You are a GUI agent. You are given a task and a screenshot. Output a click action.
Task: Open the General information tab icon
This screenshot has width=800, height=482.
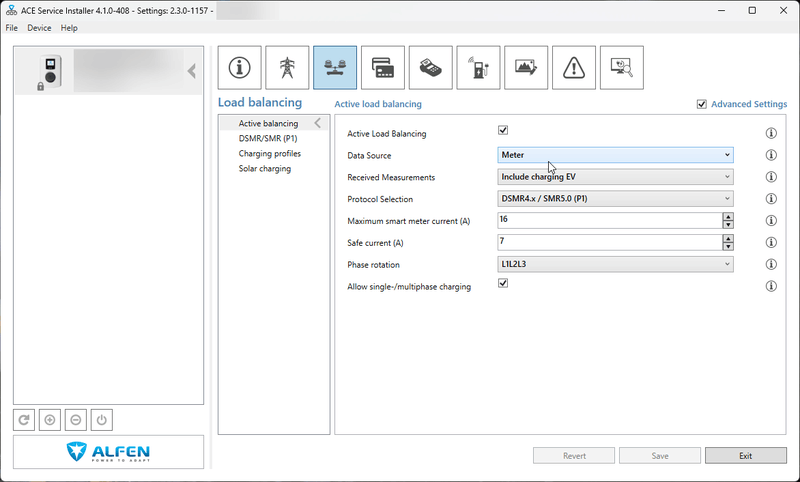(239, 68)
